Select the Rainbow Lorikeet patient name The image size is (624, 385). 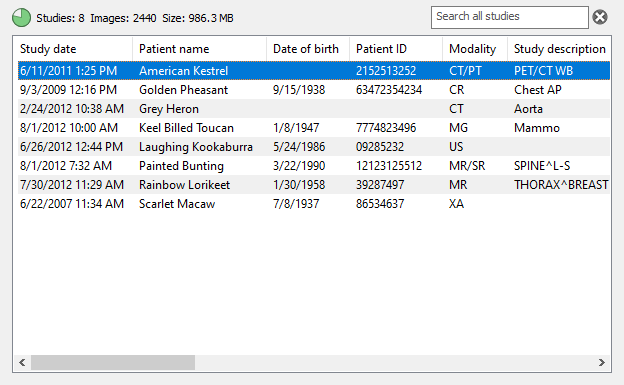click(185, 185)
